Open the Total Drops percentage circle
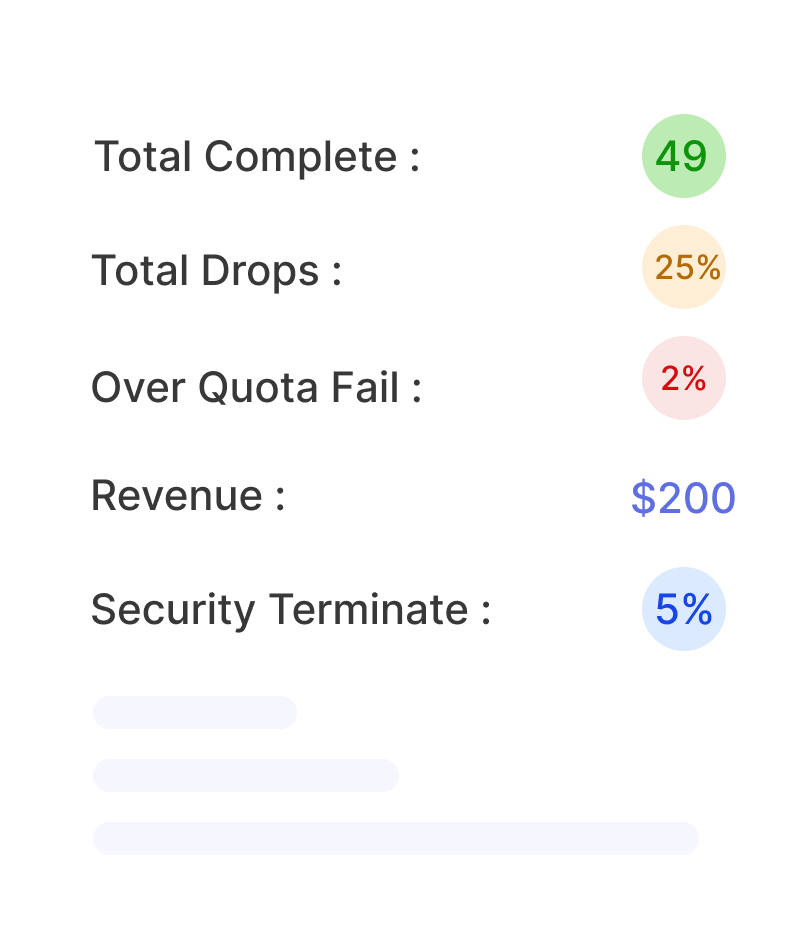The image size is (792, 927). point(683,267)
